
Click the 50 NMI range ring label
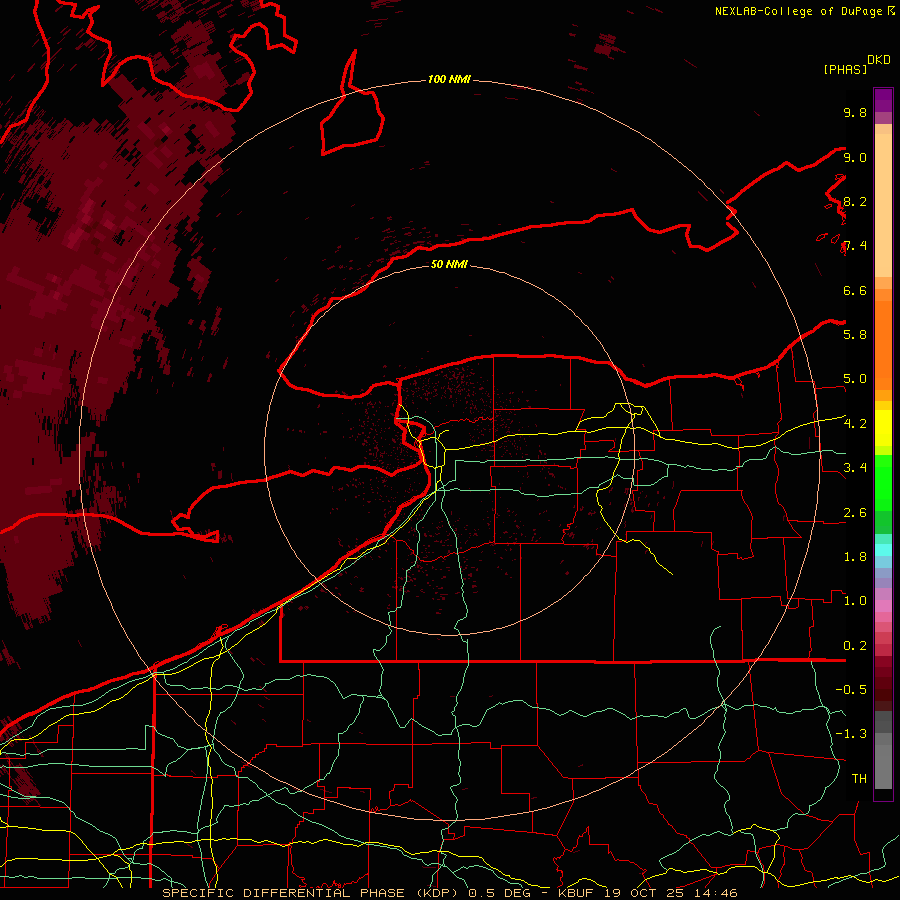point(449,264)
